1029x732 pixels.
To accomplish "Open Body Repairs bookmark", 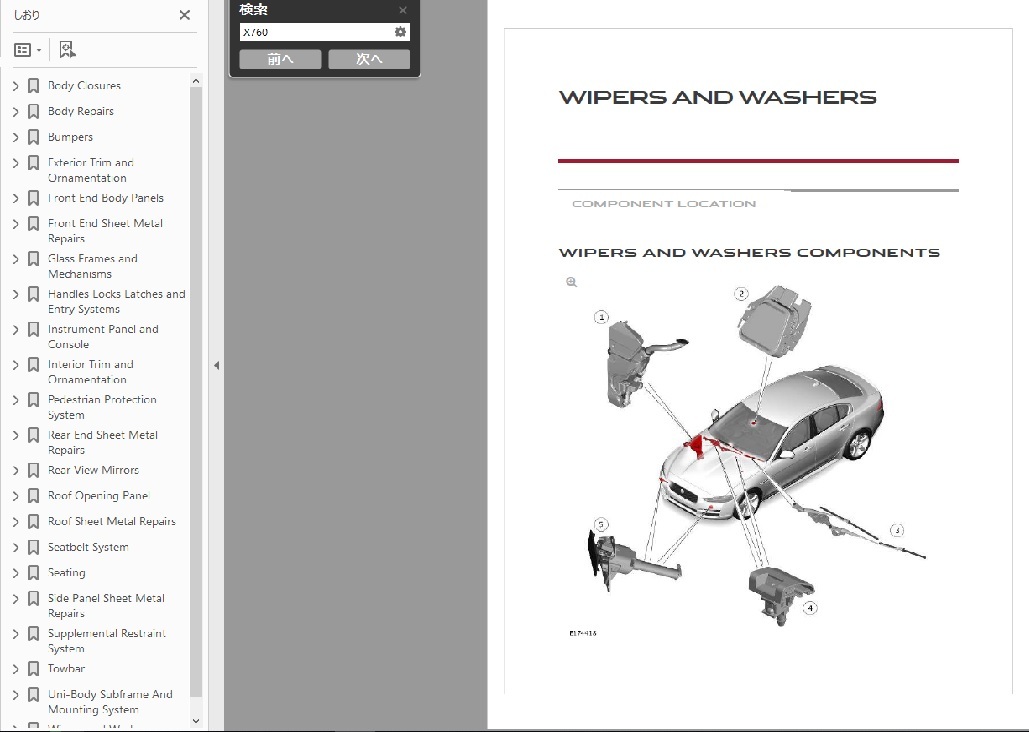I will click(81, 111).
